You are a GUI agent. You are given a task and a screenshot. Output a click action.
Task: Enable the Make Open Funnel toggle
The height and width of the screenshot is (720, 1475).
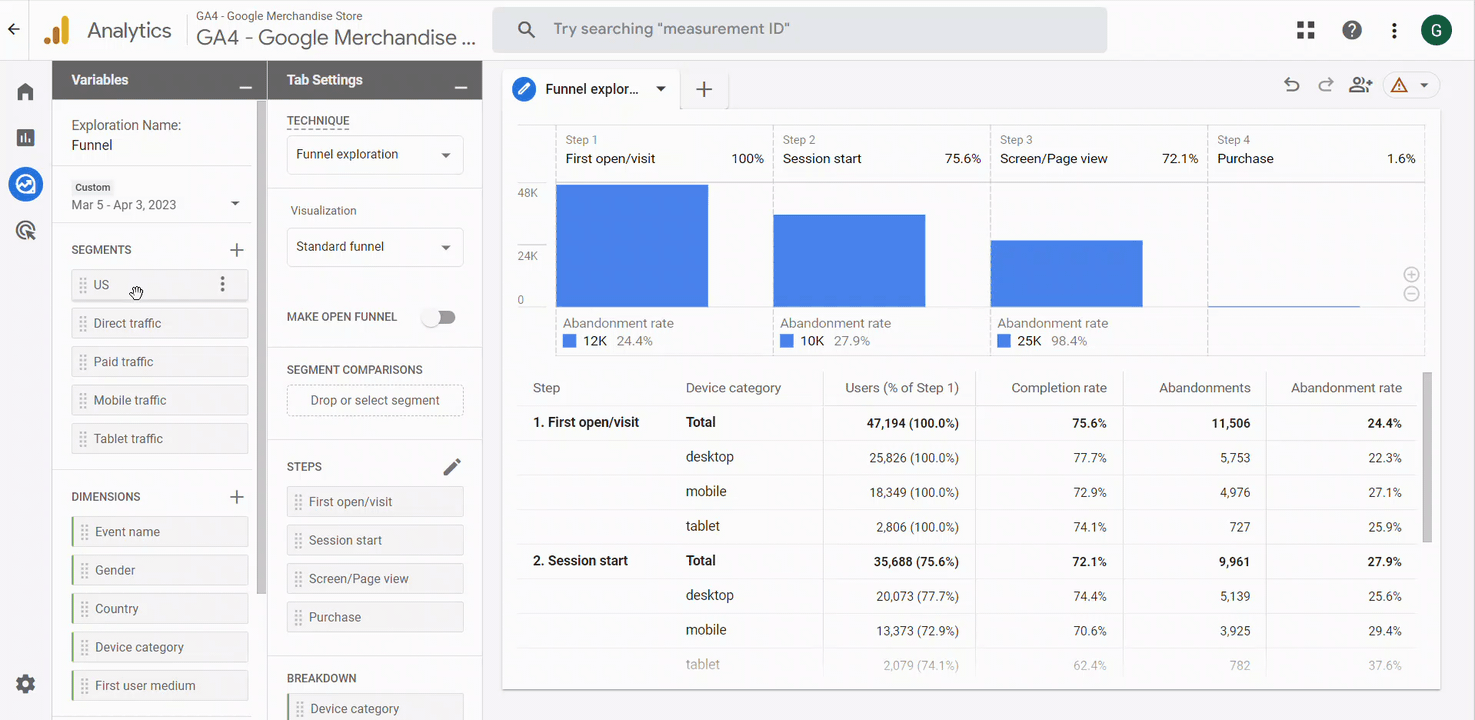point(438,316)
